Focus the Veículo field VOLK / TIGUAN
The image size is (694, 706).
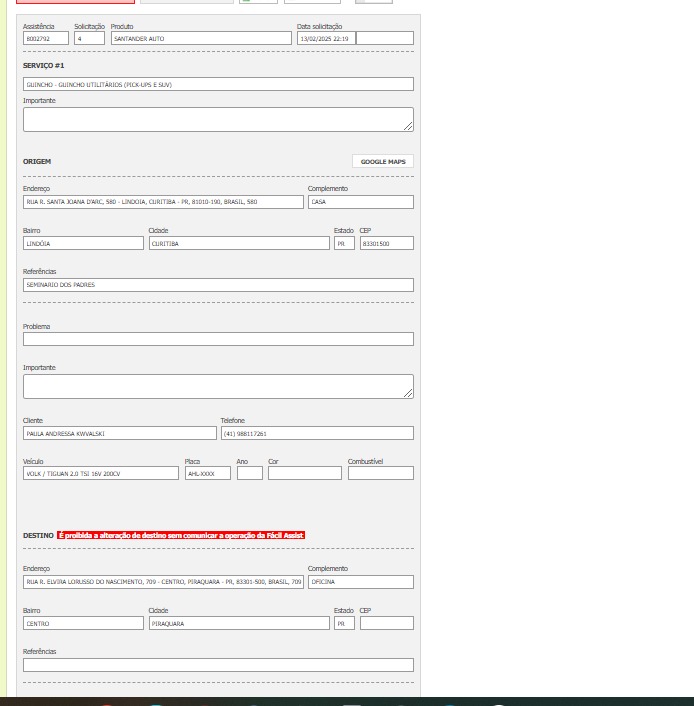click(x=101, y=473)
